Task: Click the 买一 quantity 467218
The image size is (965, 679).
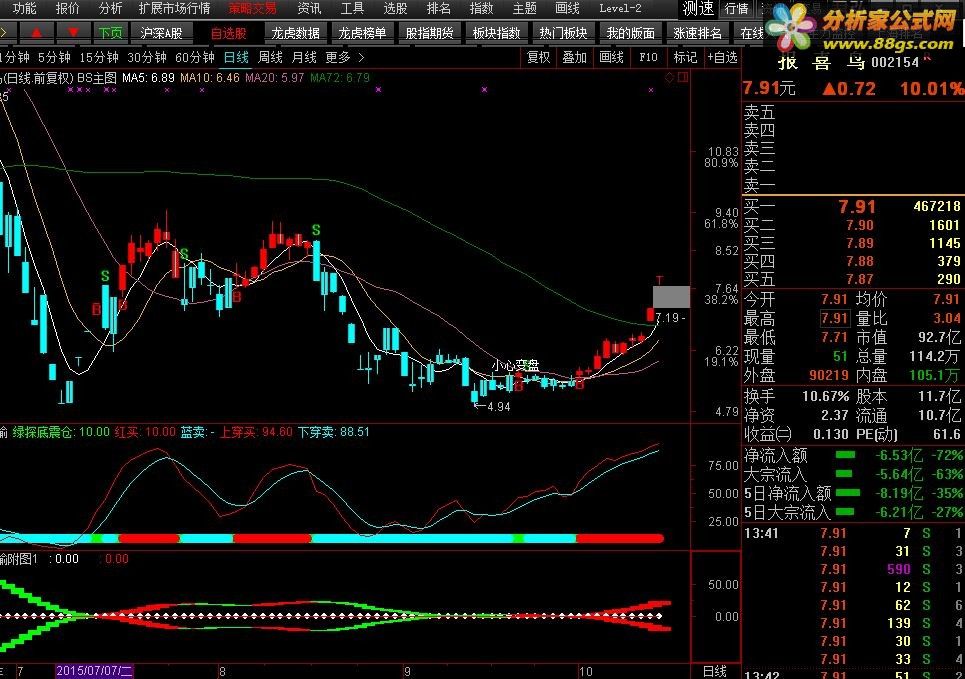Action: click(x=937, y=207)
